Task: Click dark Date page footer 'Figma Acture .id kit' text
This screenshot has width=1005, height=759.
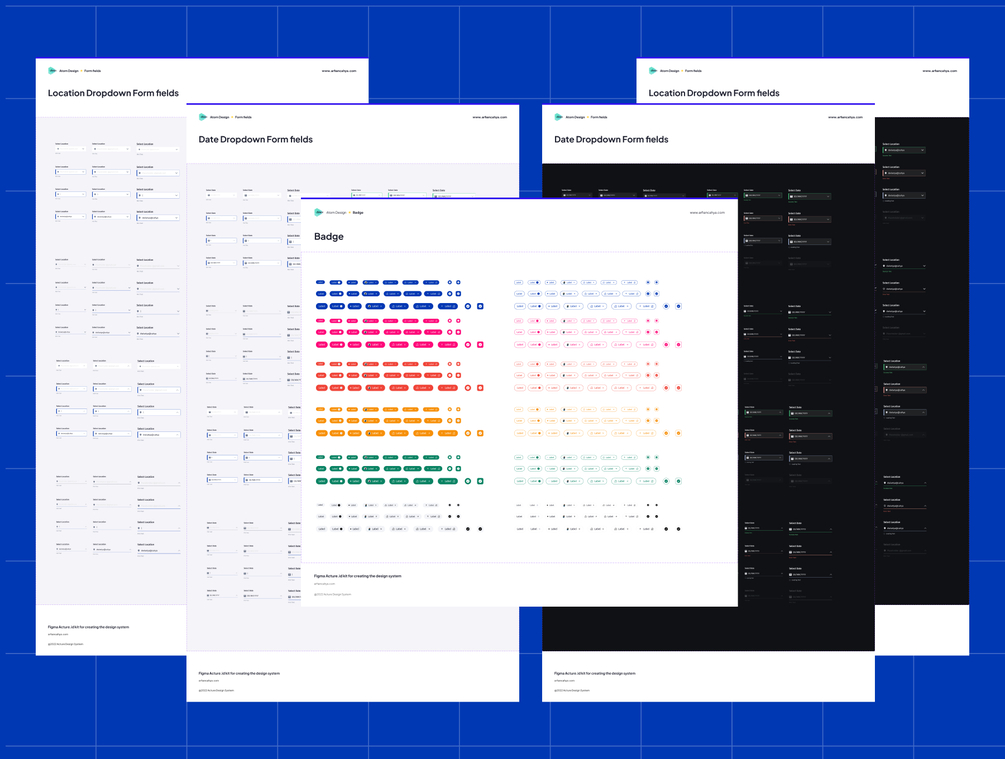Action: click(595, 673)
